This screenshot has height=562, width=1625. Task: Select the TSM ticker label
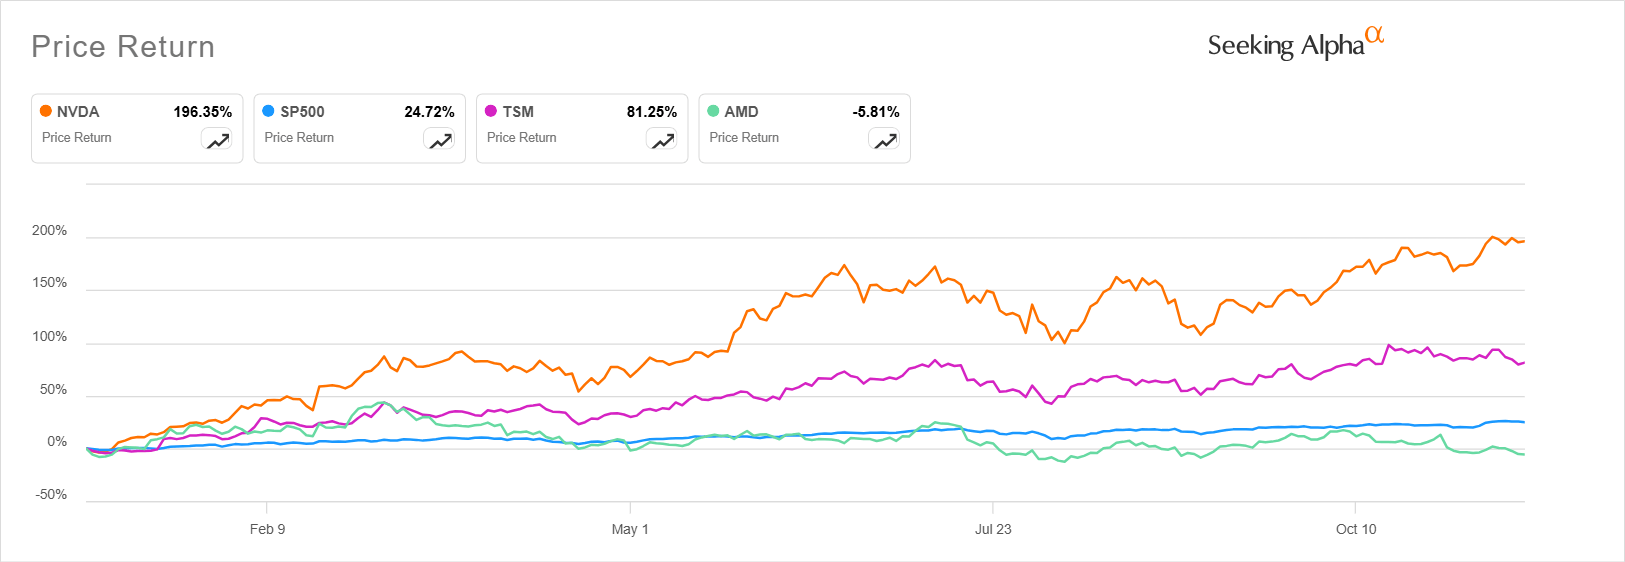[x=518, y=112]
